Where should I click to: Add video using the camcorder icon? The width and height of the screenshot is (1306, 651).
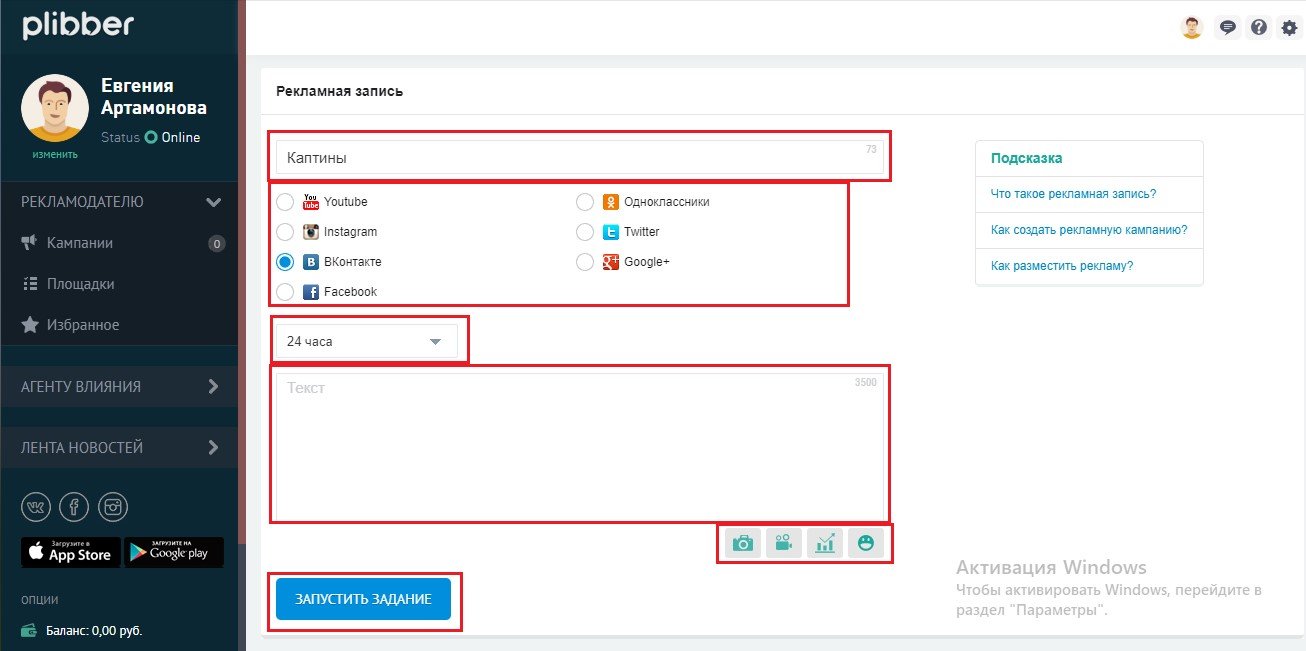tap(784, 543)
